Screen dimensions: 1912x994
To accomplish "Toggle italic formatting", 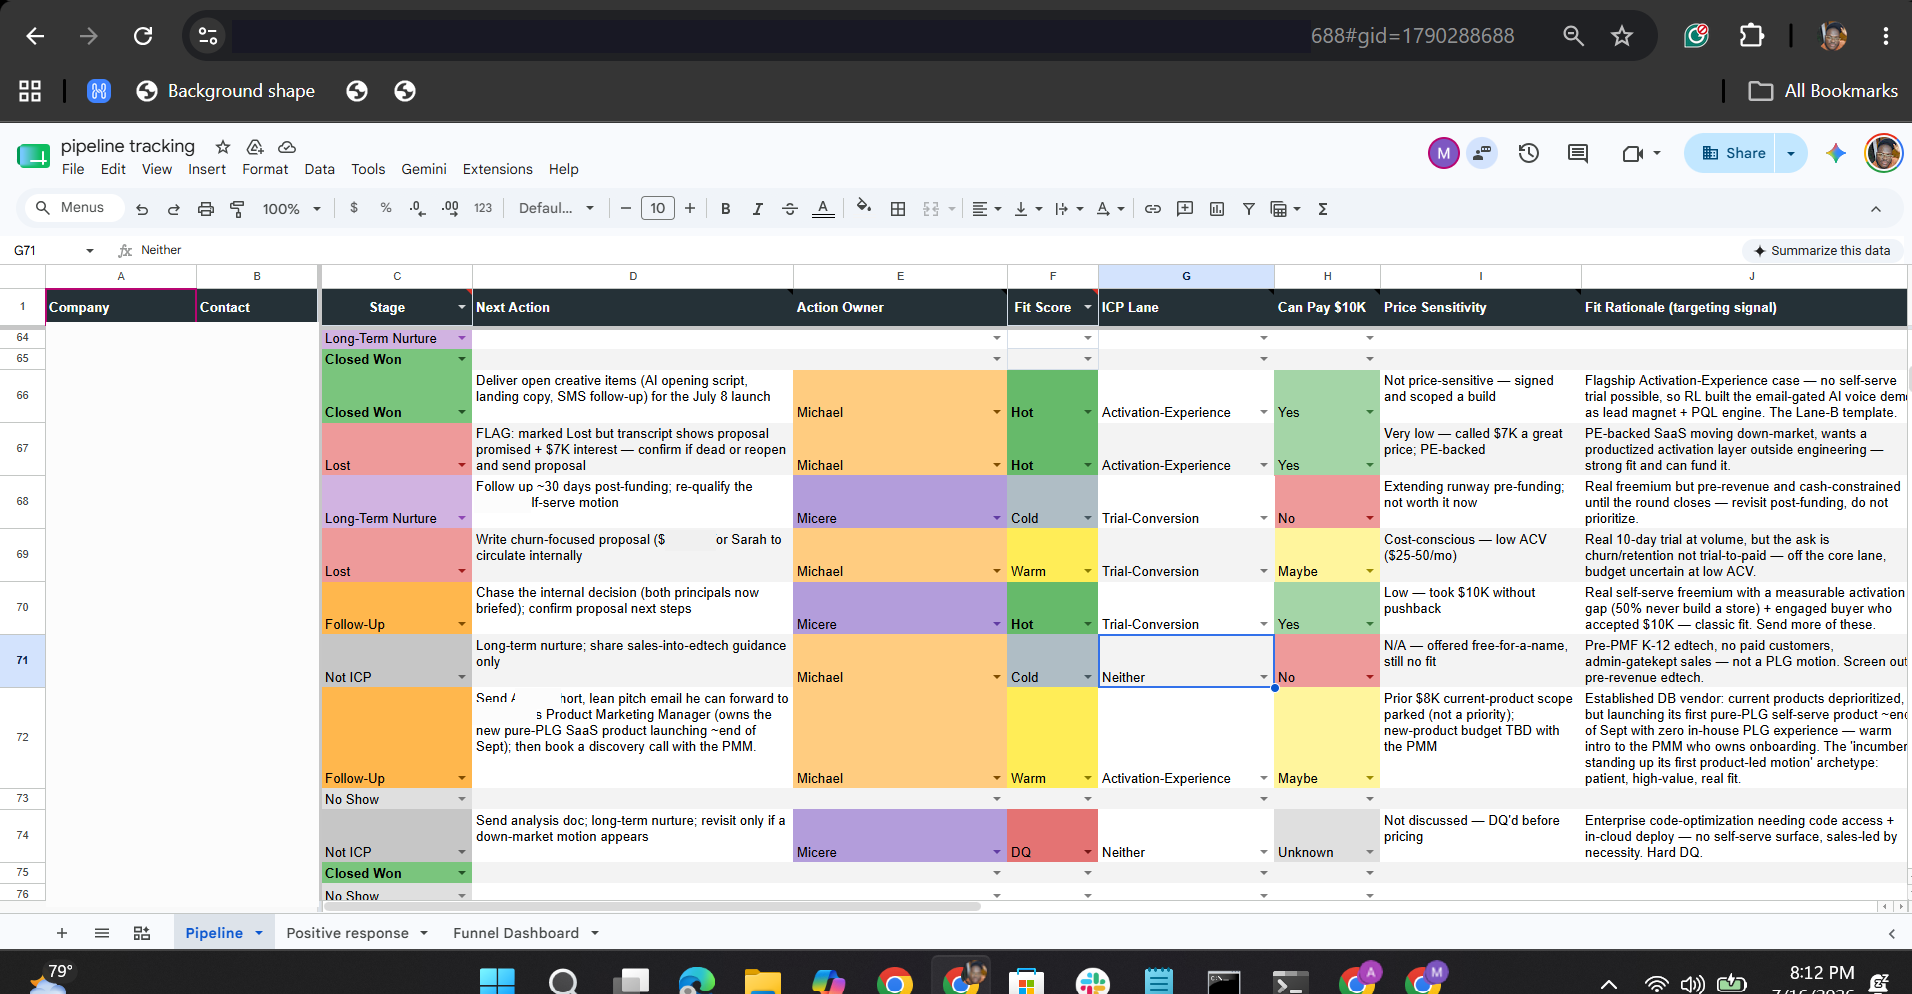I will (x=758, y=209).
